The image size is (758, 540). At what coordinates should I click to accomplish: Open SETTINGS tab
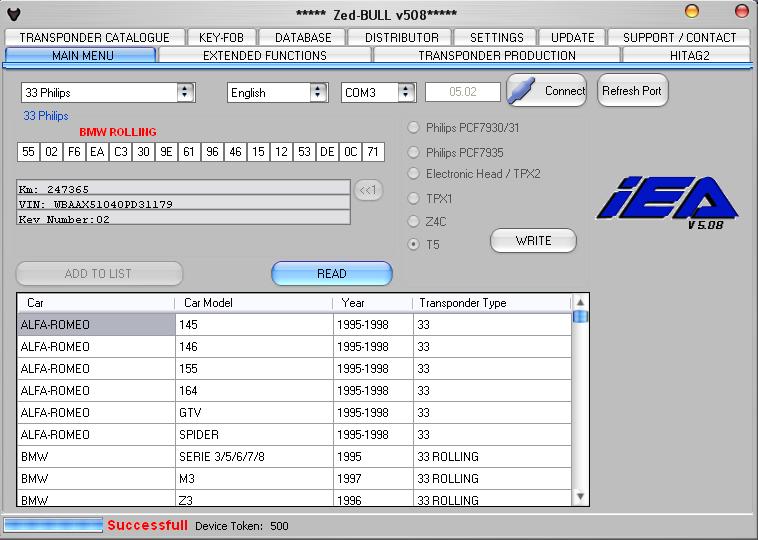tap(496, 37)
